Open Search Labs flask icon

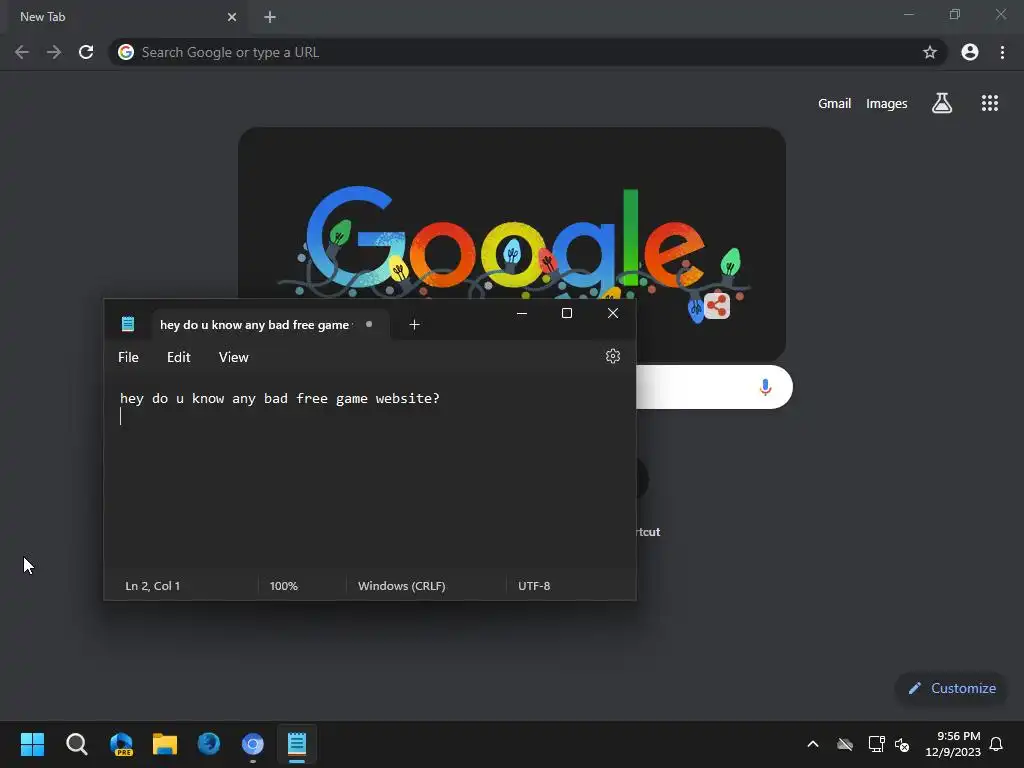942,103
